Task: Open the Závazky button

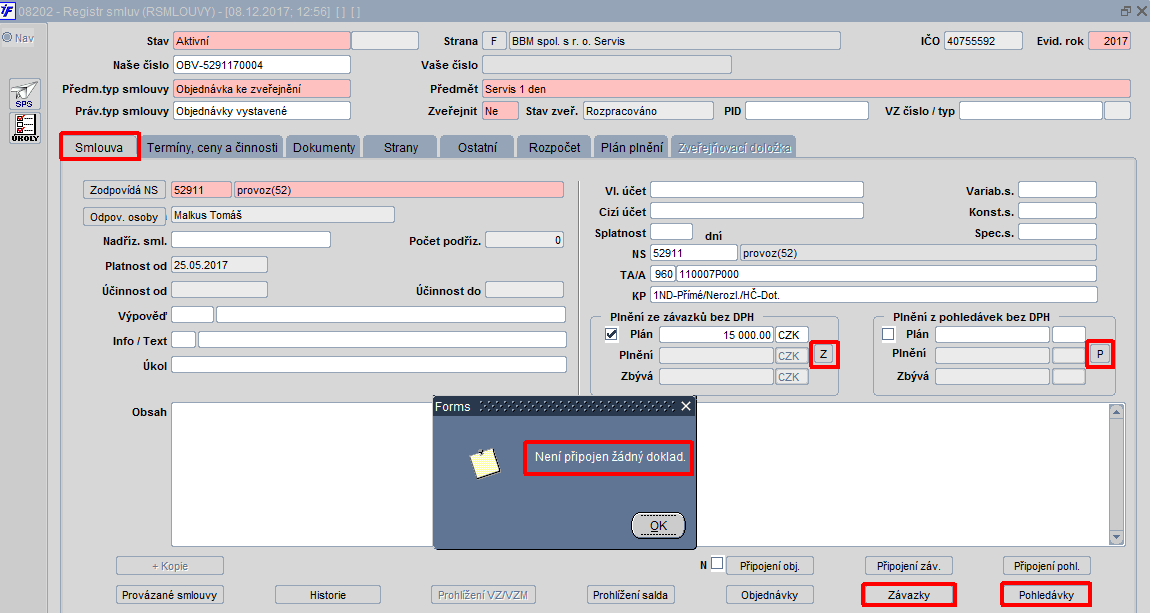Action: pos(909,595)
